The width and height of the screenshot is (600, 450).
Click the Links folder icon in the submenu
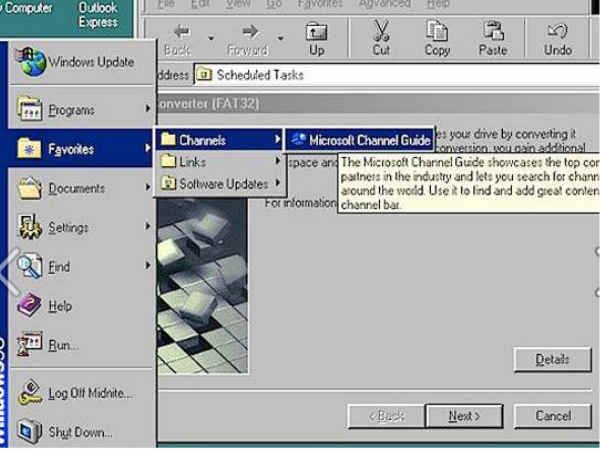168,161
